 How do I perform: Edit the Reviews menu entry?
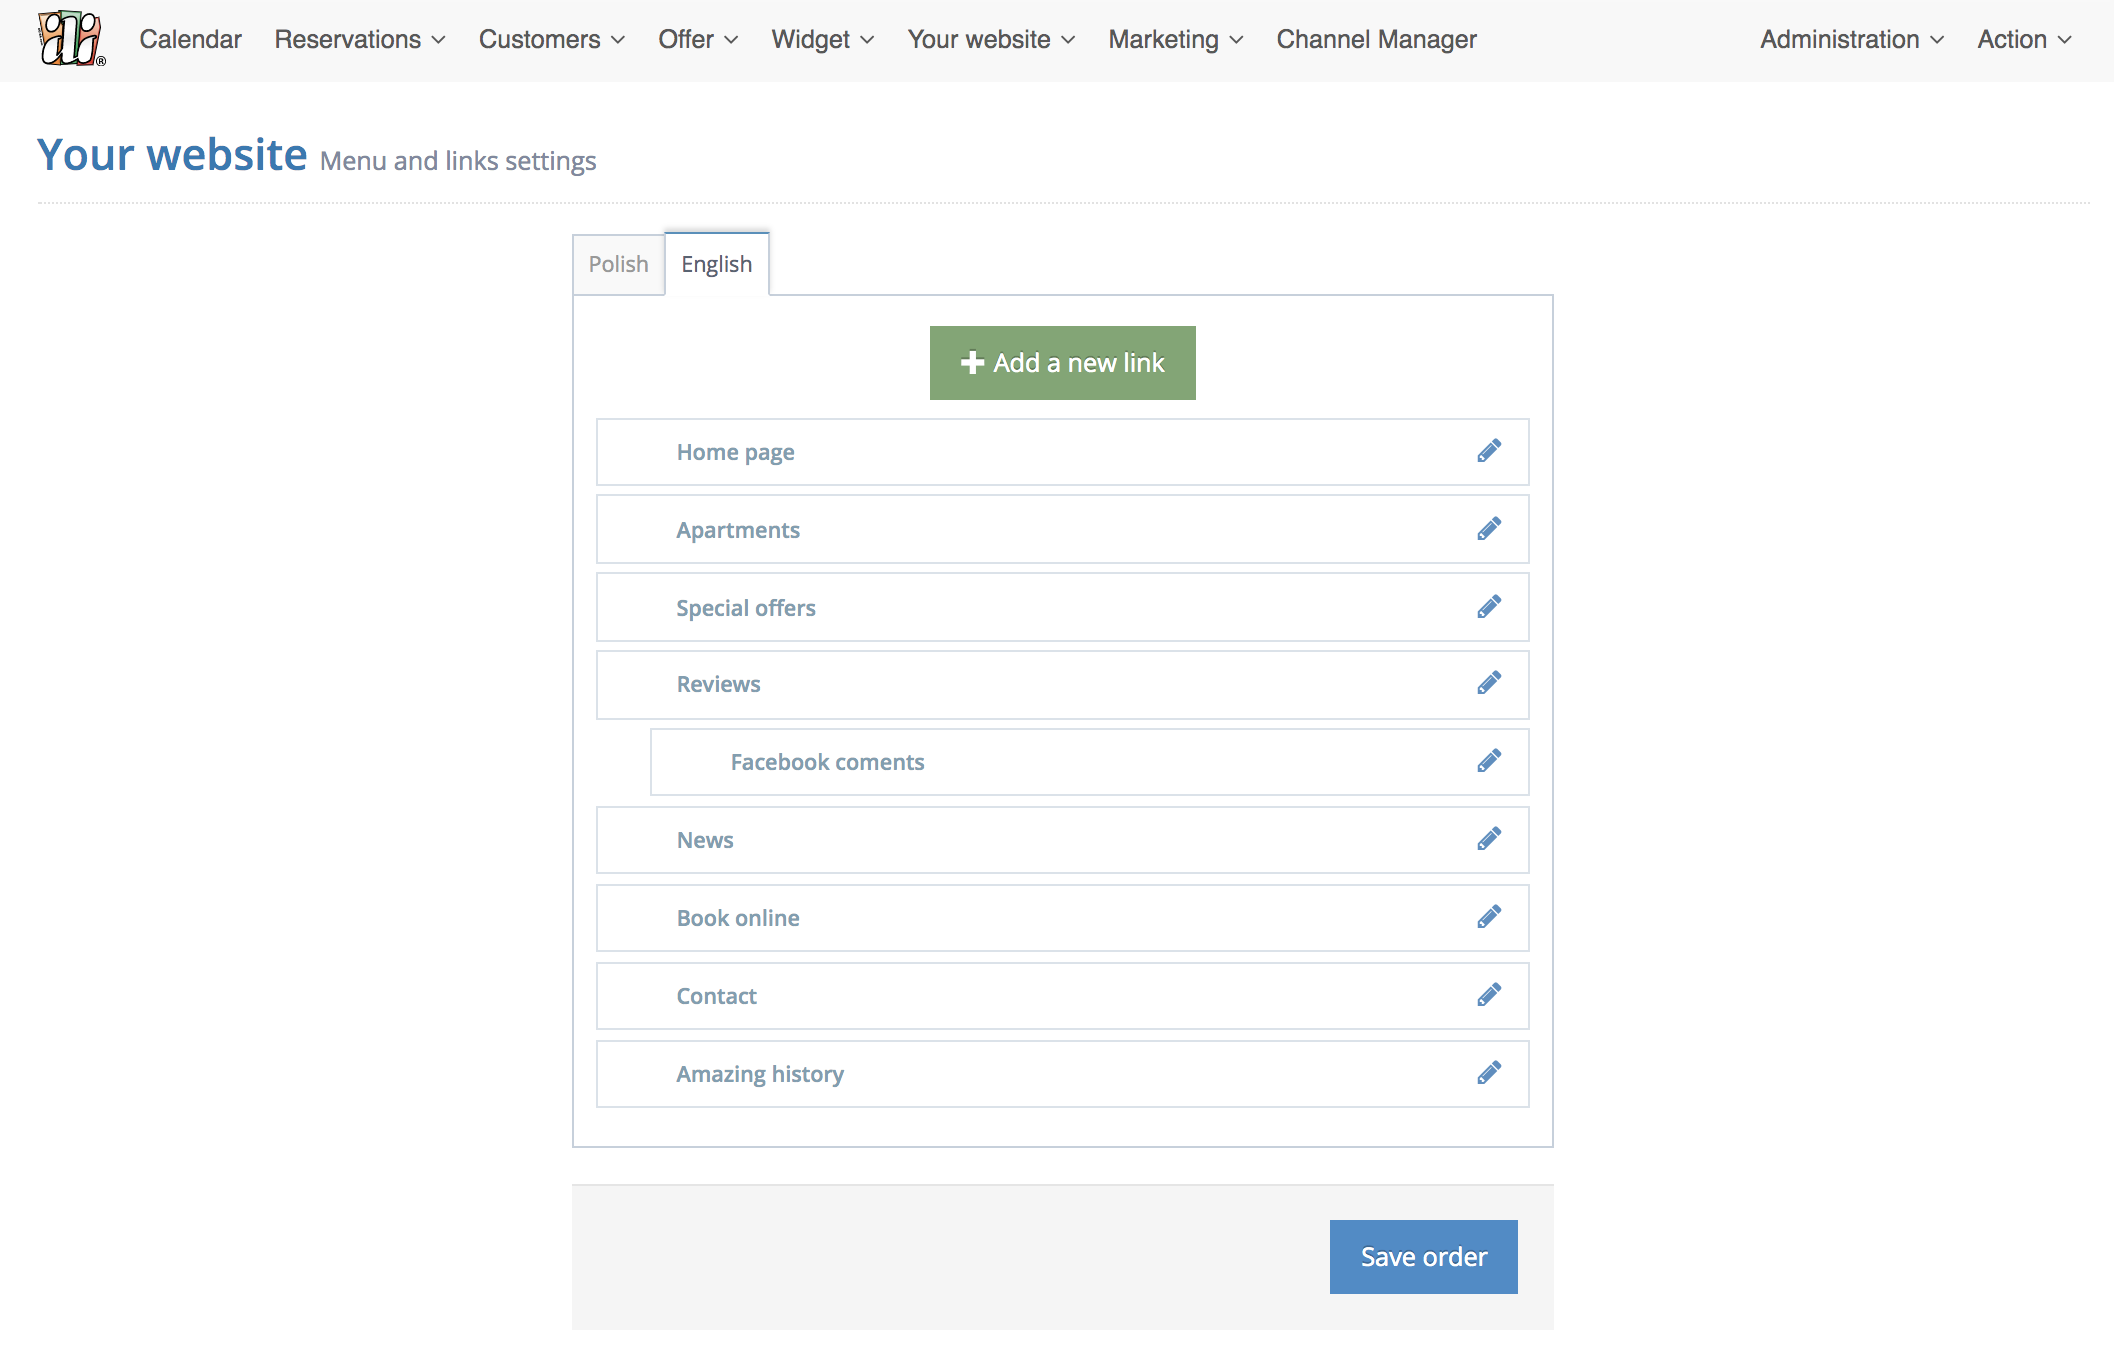pyautogui.click(x=1488, y=683)
